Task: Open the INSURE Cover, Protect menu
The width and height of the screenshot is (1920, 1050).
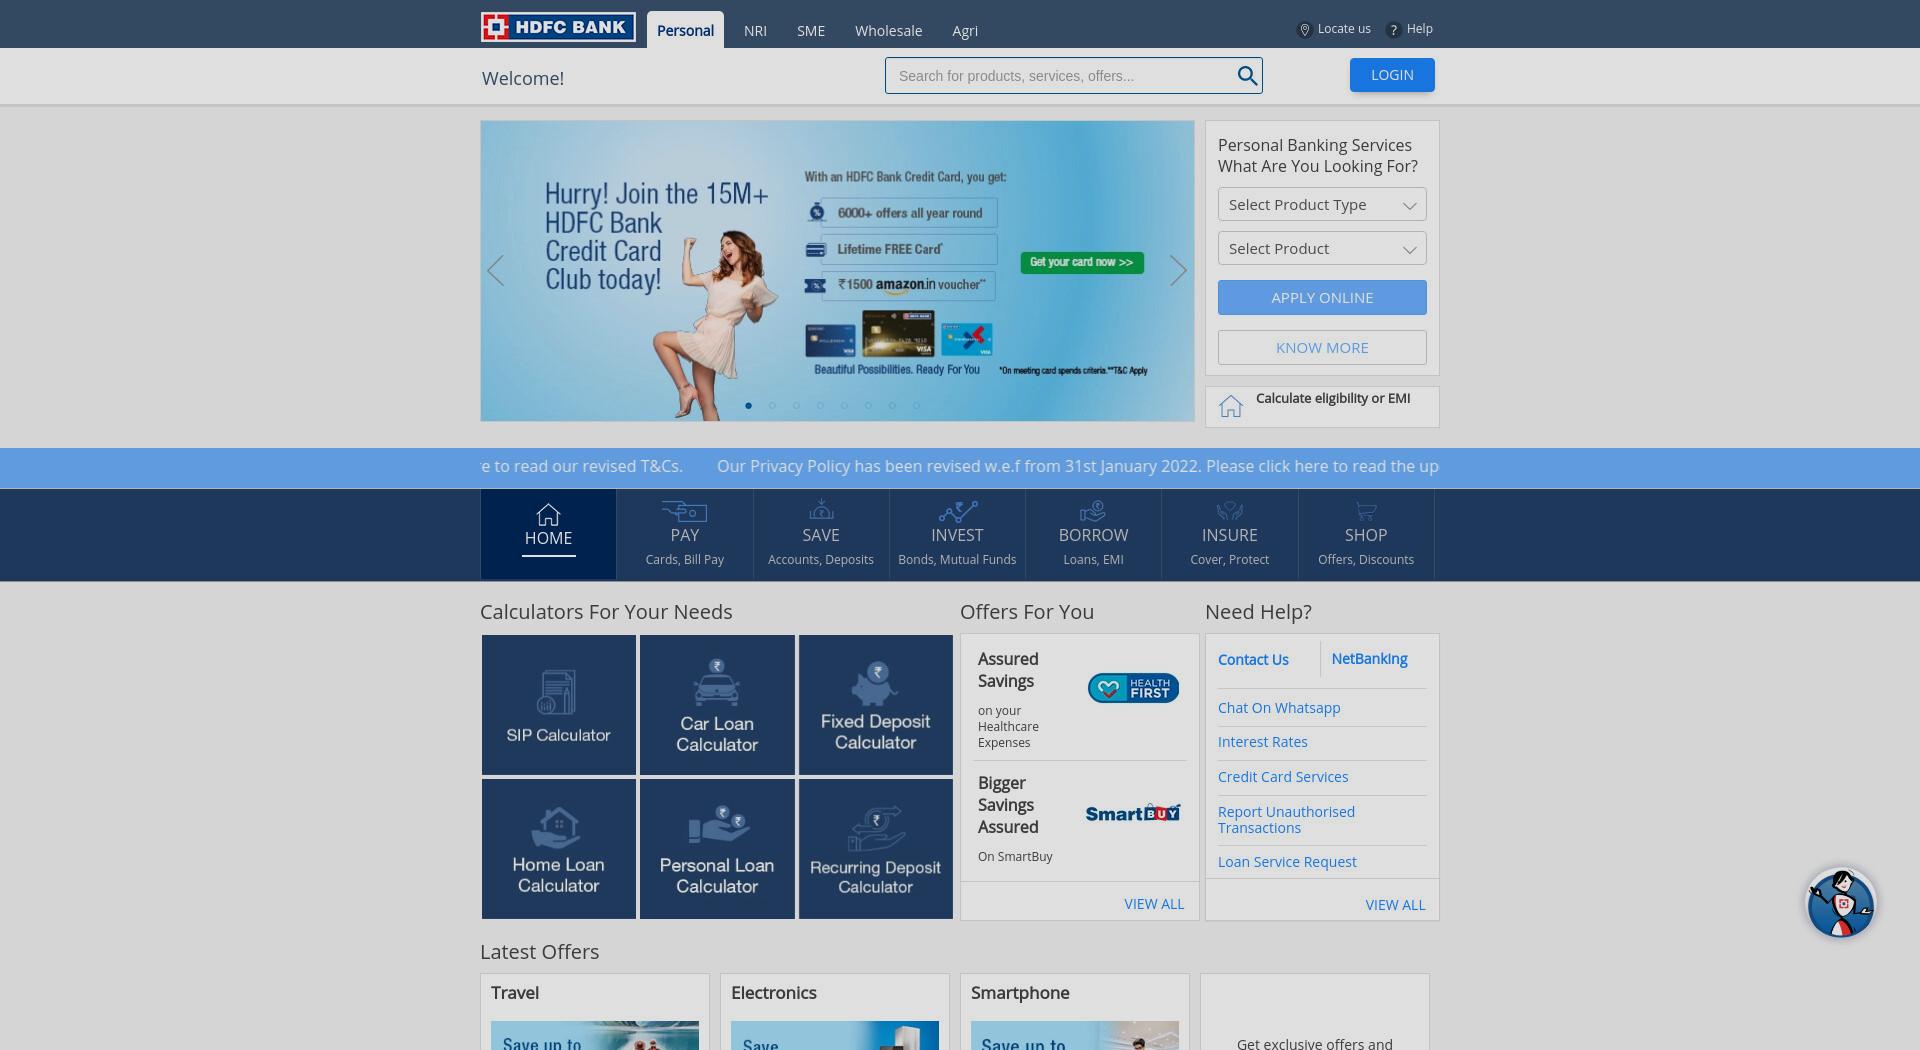Action: (1229, 534)
